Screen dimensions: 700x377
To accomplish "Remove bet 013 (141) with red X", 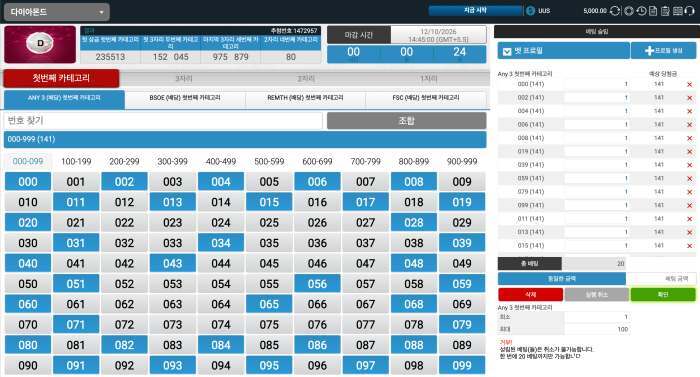I will pyautogui.click(x=689, y=232).
